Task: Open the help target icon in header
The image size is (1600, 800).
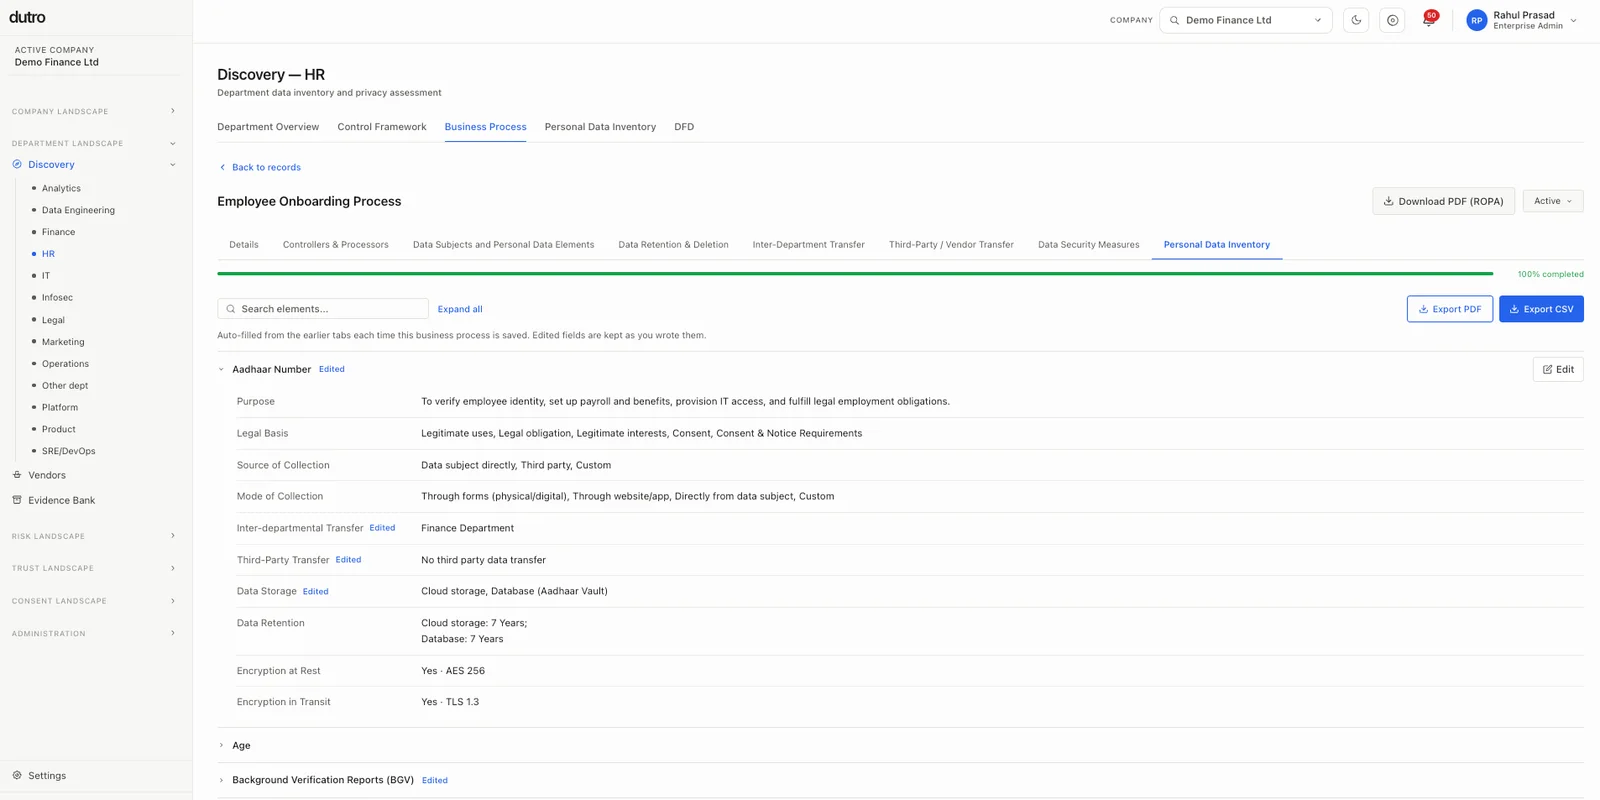Action: tap(1392, 20)
